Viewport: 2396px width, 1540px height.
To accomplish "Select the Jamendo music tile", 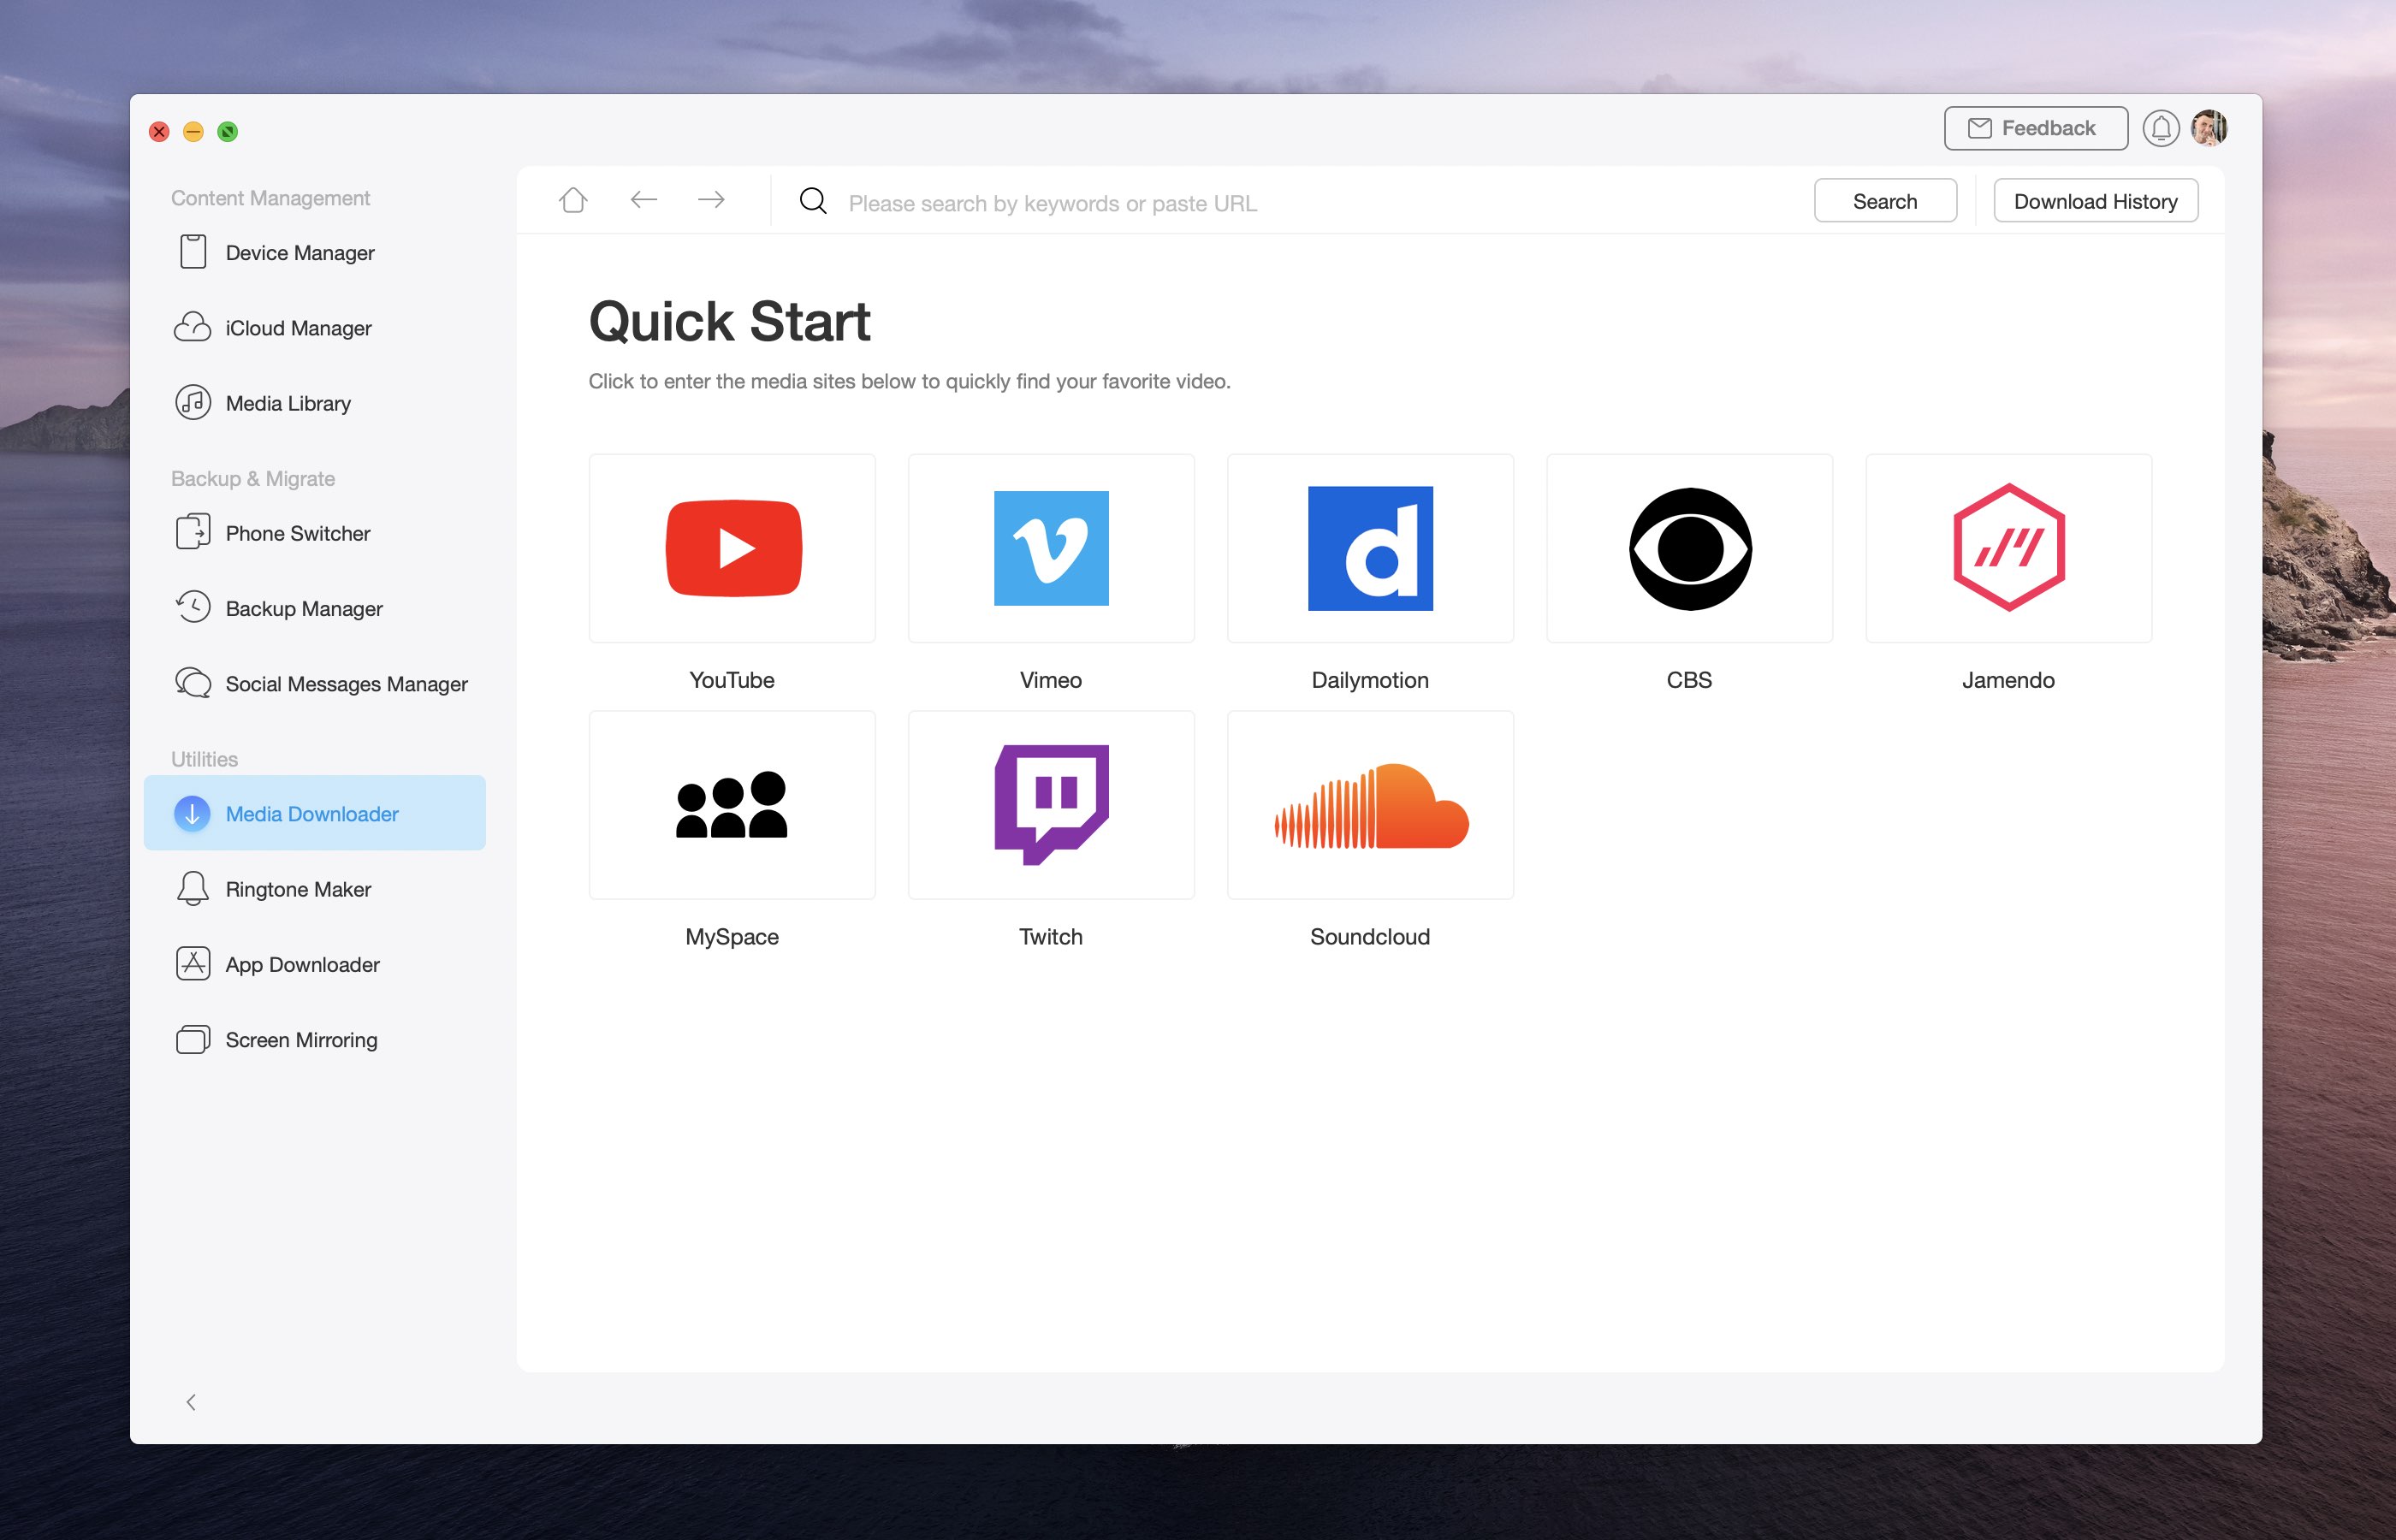I will [2008, 548].
